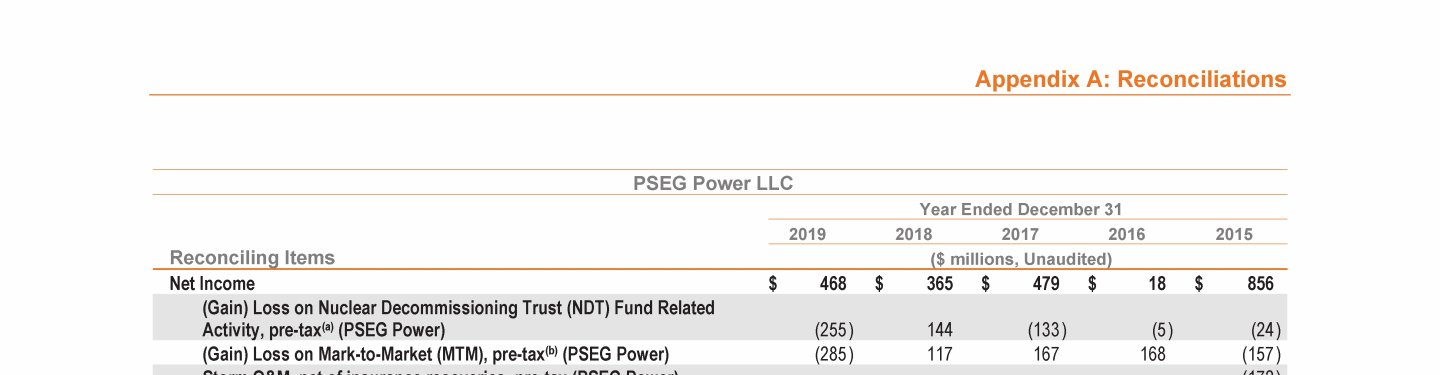Click the Year Ended December 31 header

coord(1020,209)
